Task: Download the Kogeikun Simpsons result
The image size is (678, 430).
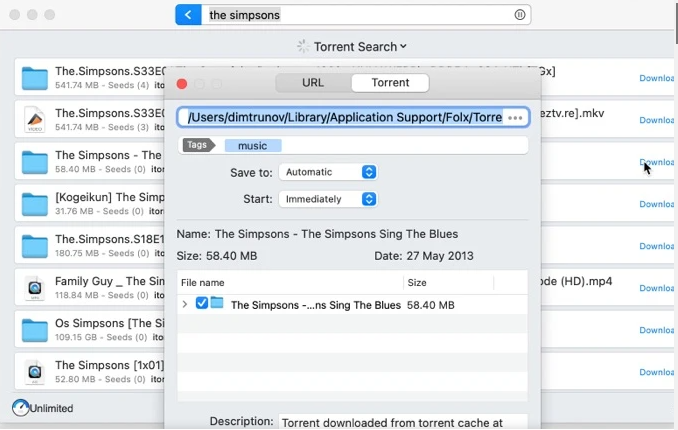Action: tap(656, 204)
